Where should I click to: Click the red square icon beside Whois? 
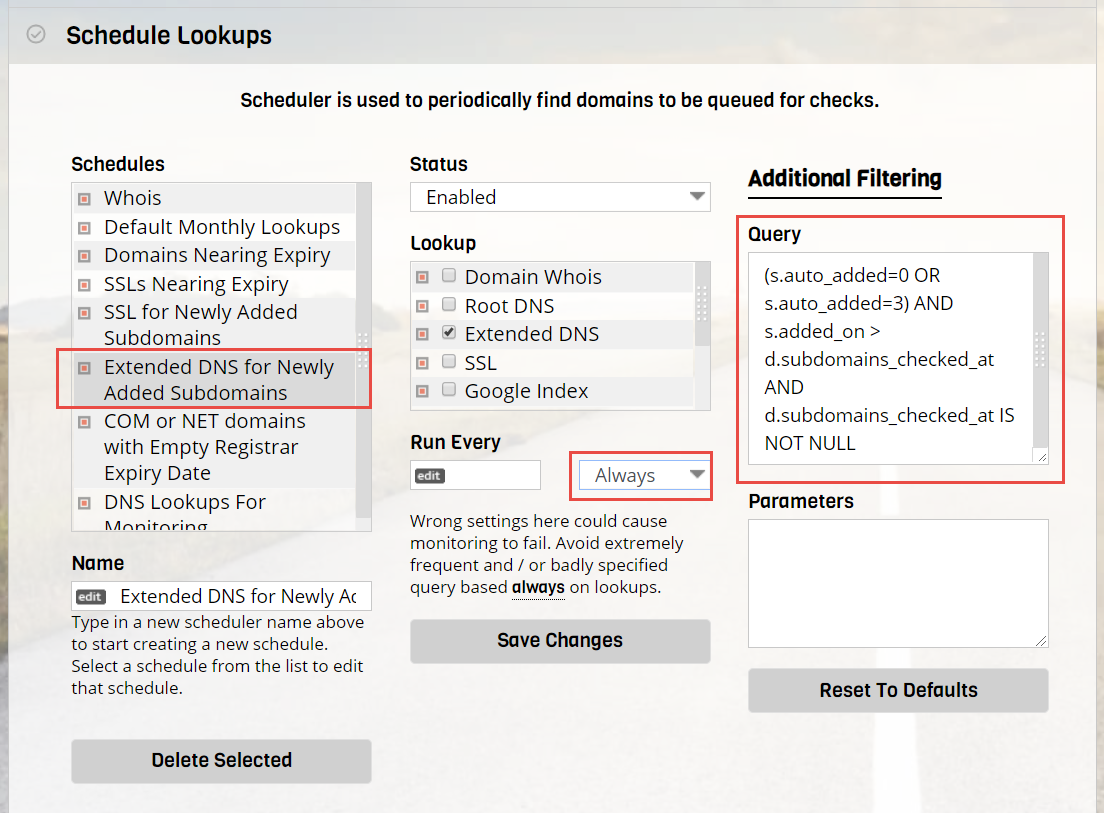(x=84, y=199)
